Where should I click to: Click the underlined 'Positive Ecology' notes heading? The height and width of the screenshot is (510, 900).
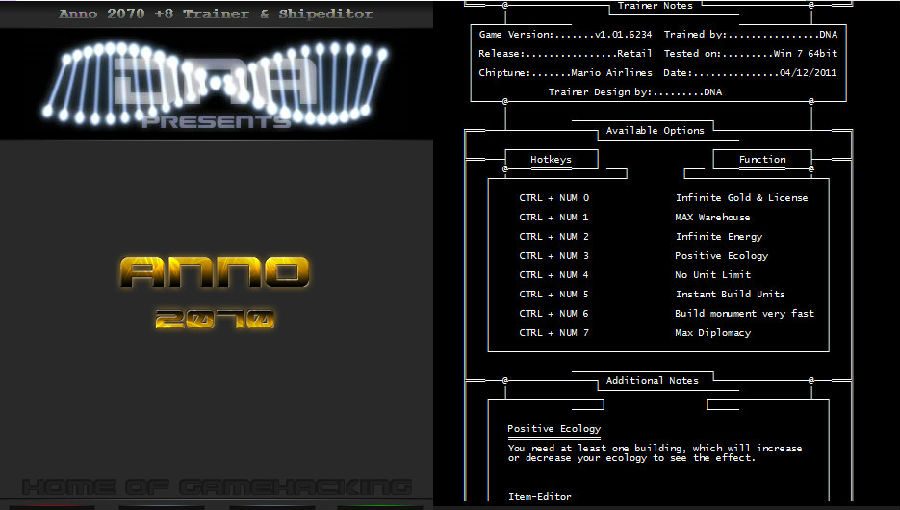(x=554, y=429)
